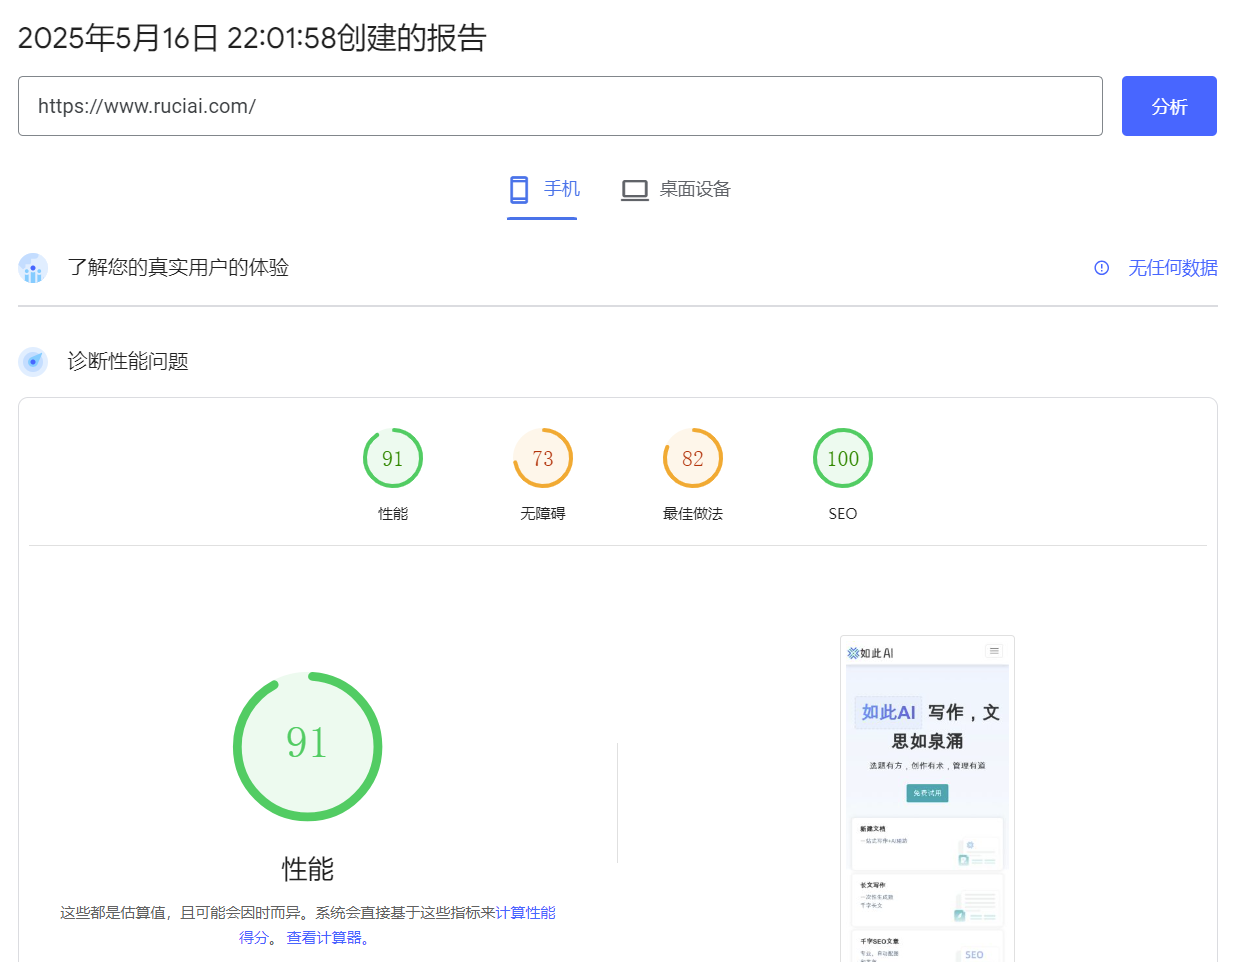Click the 诊断性能问题 heading

128,361
